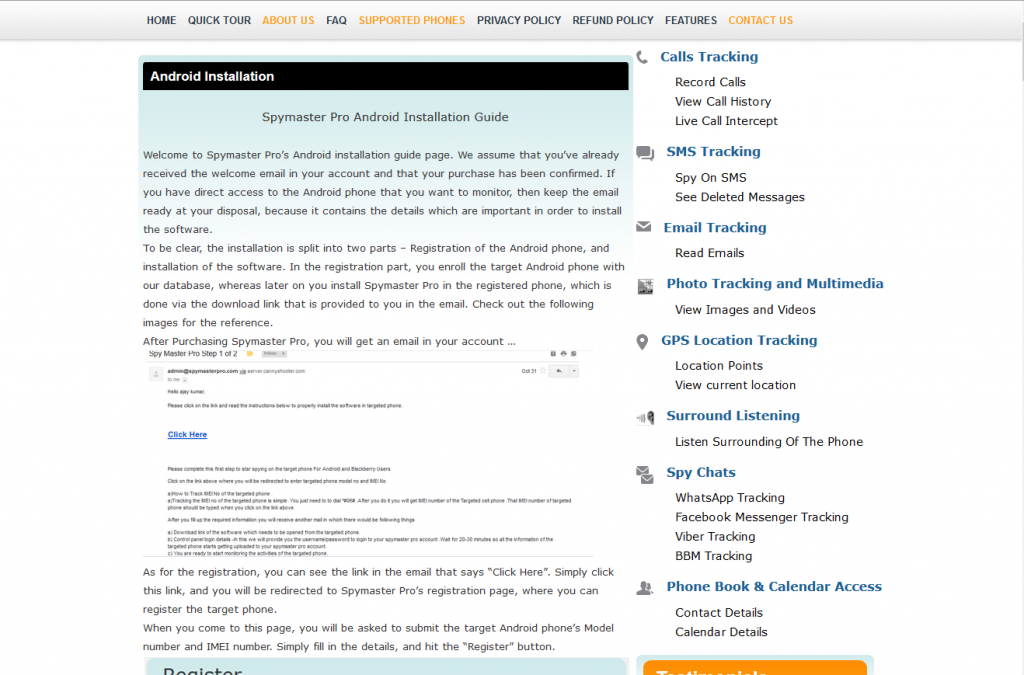Click the blue Click Here link in screenshot
The width and height of the screenshot is (1024, 675).
pos(187,435)
